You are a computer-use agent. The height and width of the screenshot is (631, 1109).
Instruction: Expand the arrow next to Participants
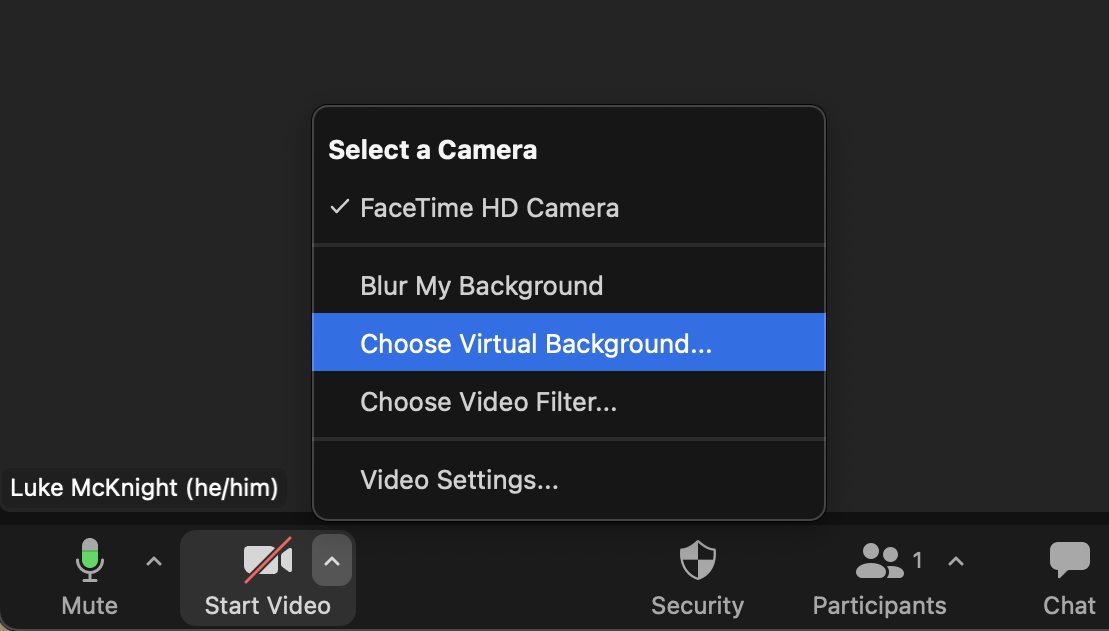coord(956,561)
